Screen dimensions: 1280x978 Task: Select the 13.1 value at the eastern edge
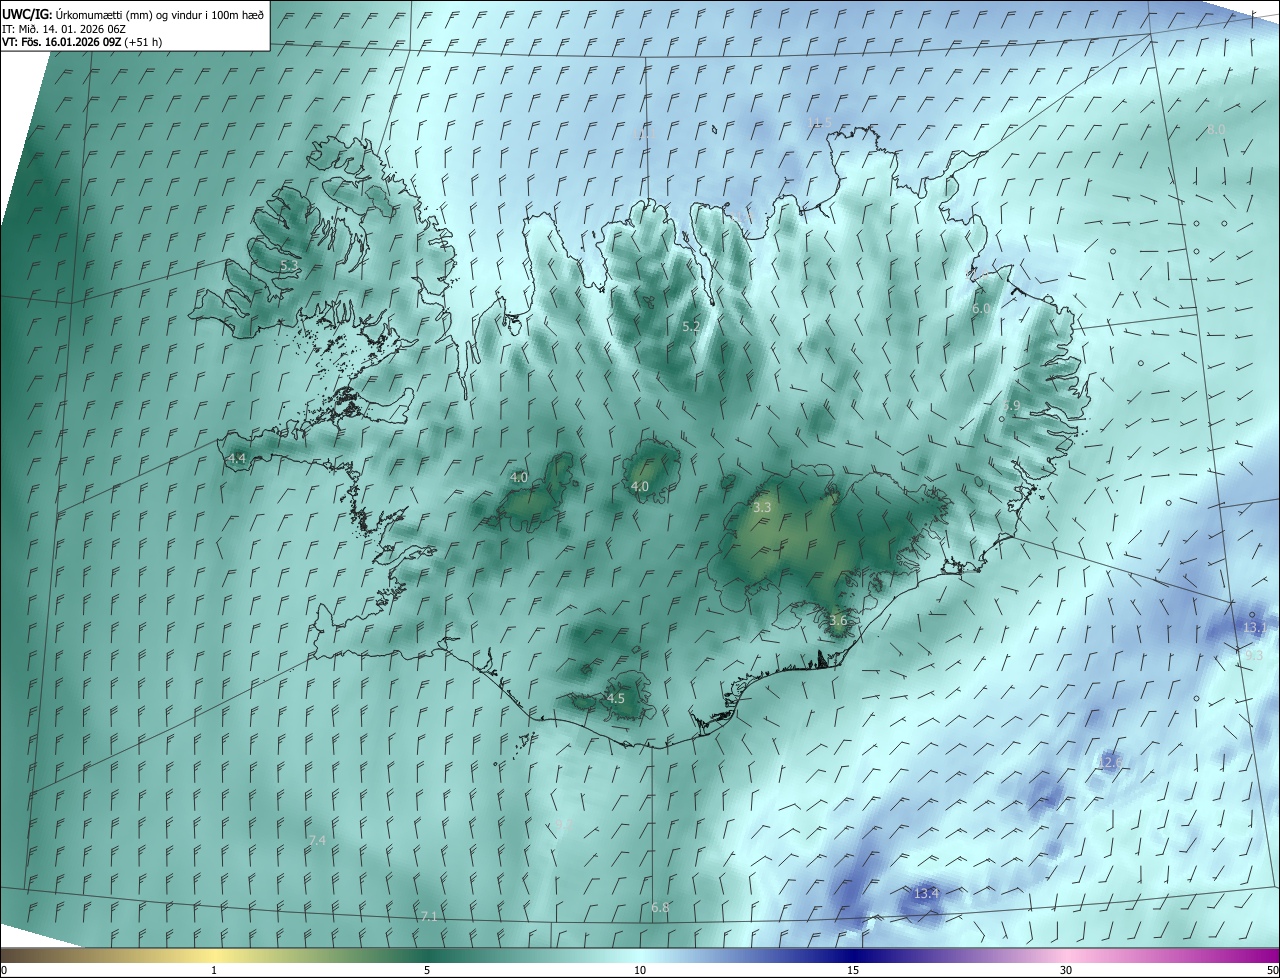(1255, 628)
